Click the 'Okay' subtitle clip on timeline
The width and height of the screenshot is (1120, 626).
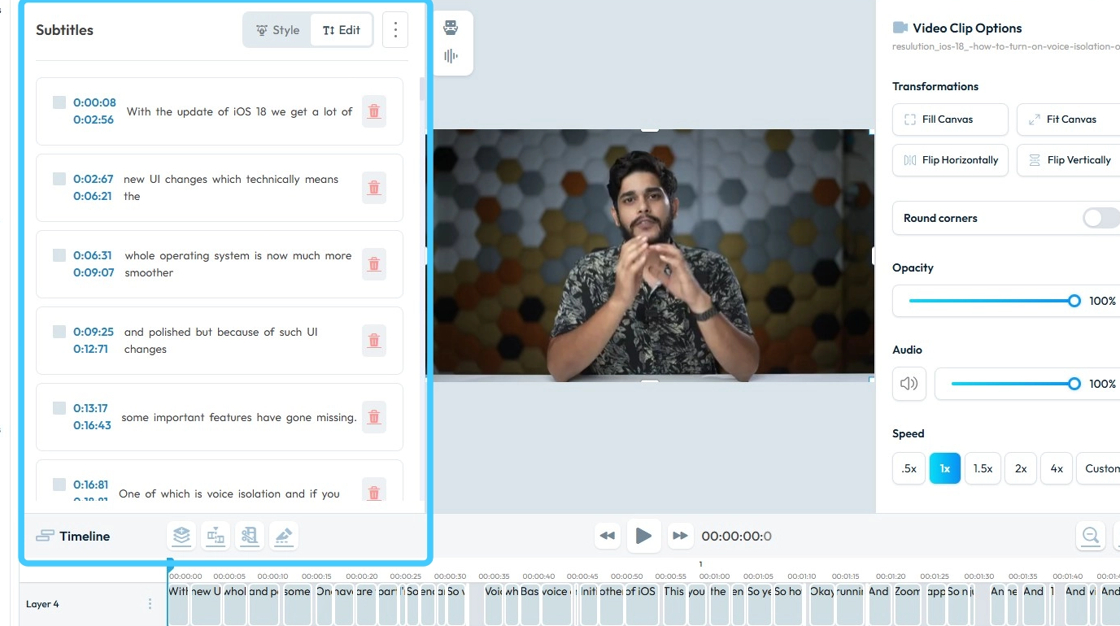pyautogui.click(x=821, y=604)
